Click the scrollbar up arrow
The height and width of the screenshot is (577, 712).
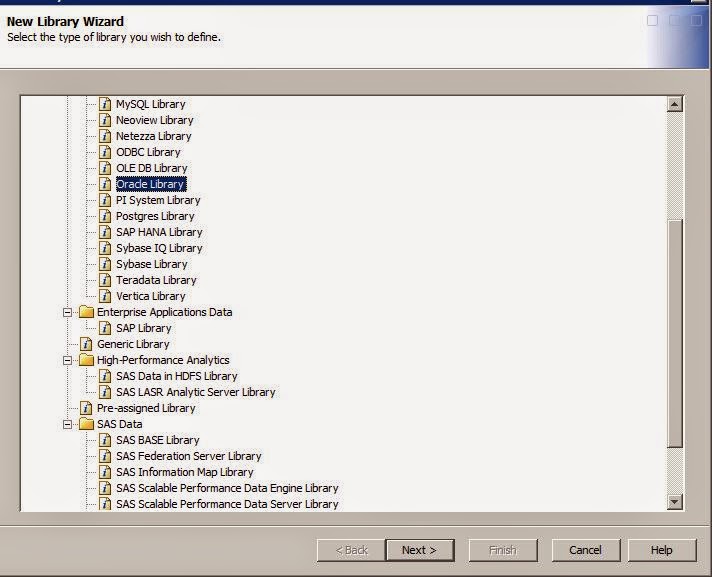pos(675,104)
